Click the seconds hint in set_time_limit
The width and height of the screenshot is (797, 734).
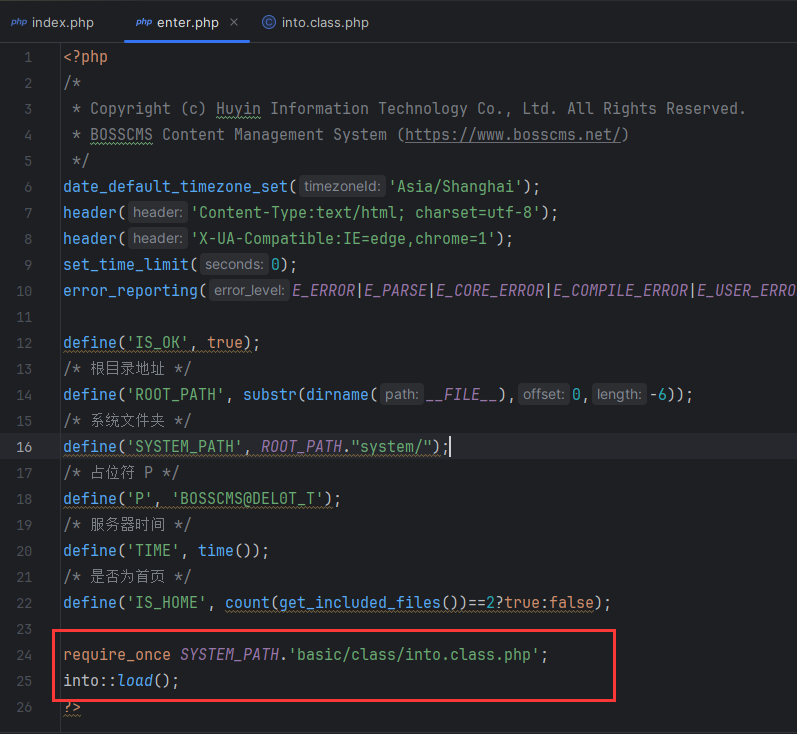click(x=234, y=264)
